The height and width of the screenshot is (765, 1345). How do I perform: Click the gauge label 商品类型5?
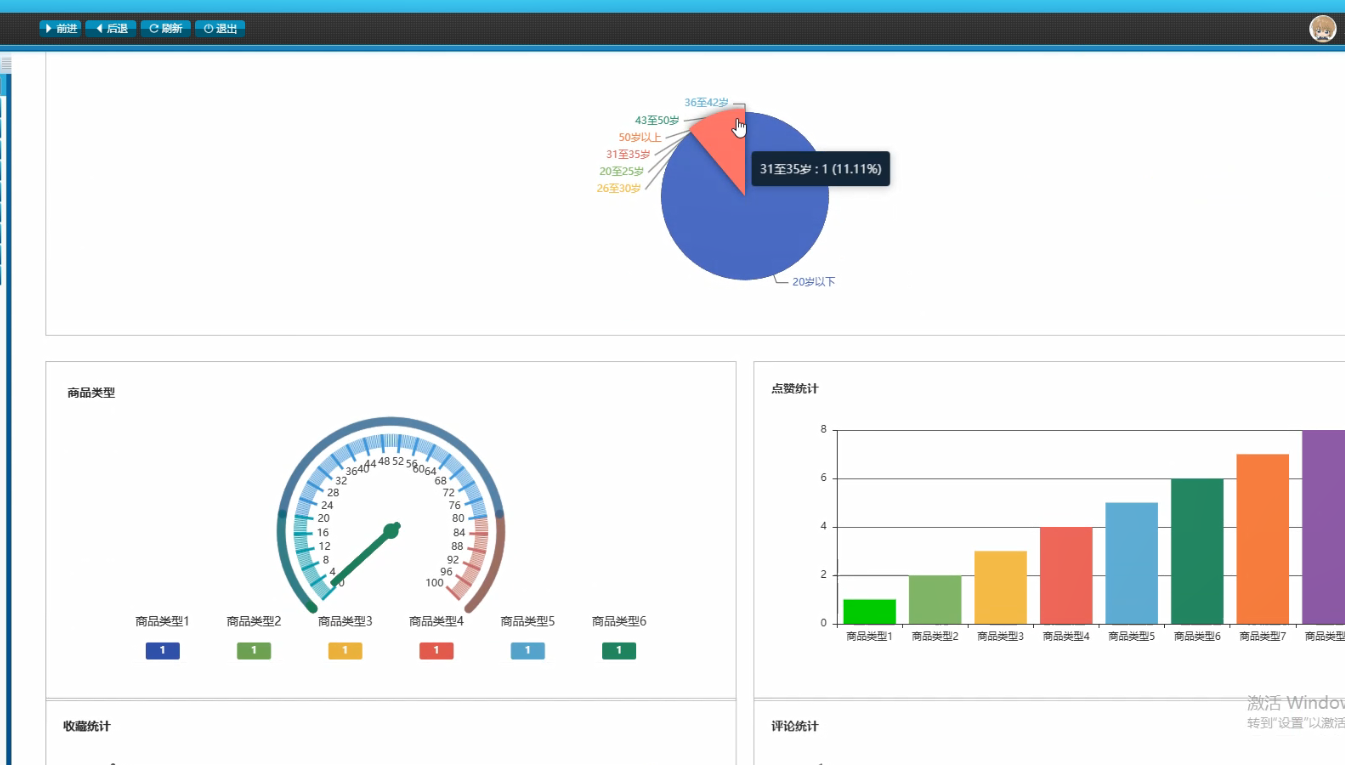528,621
